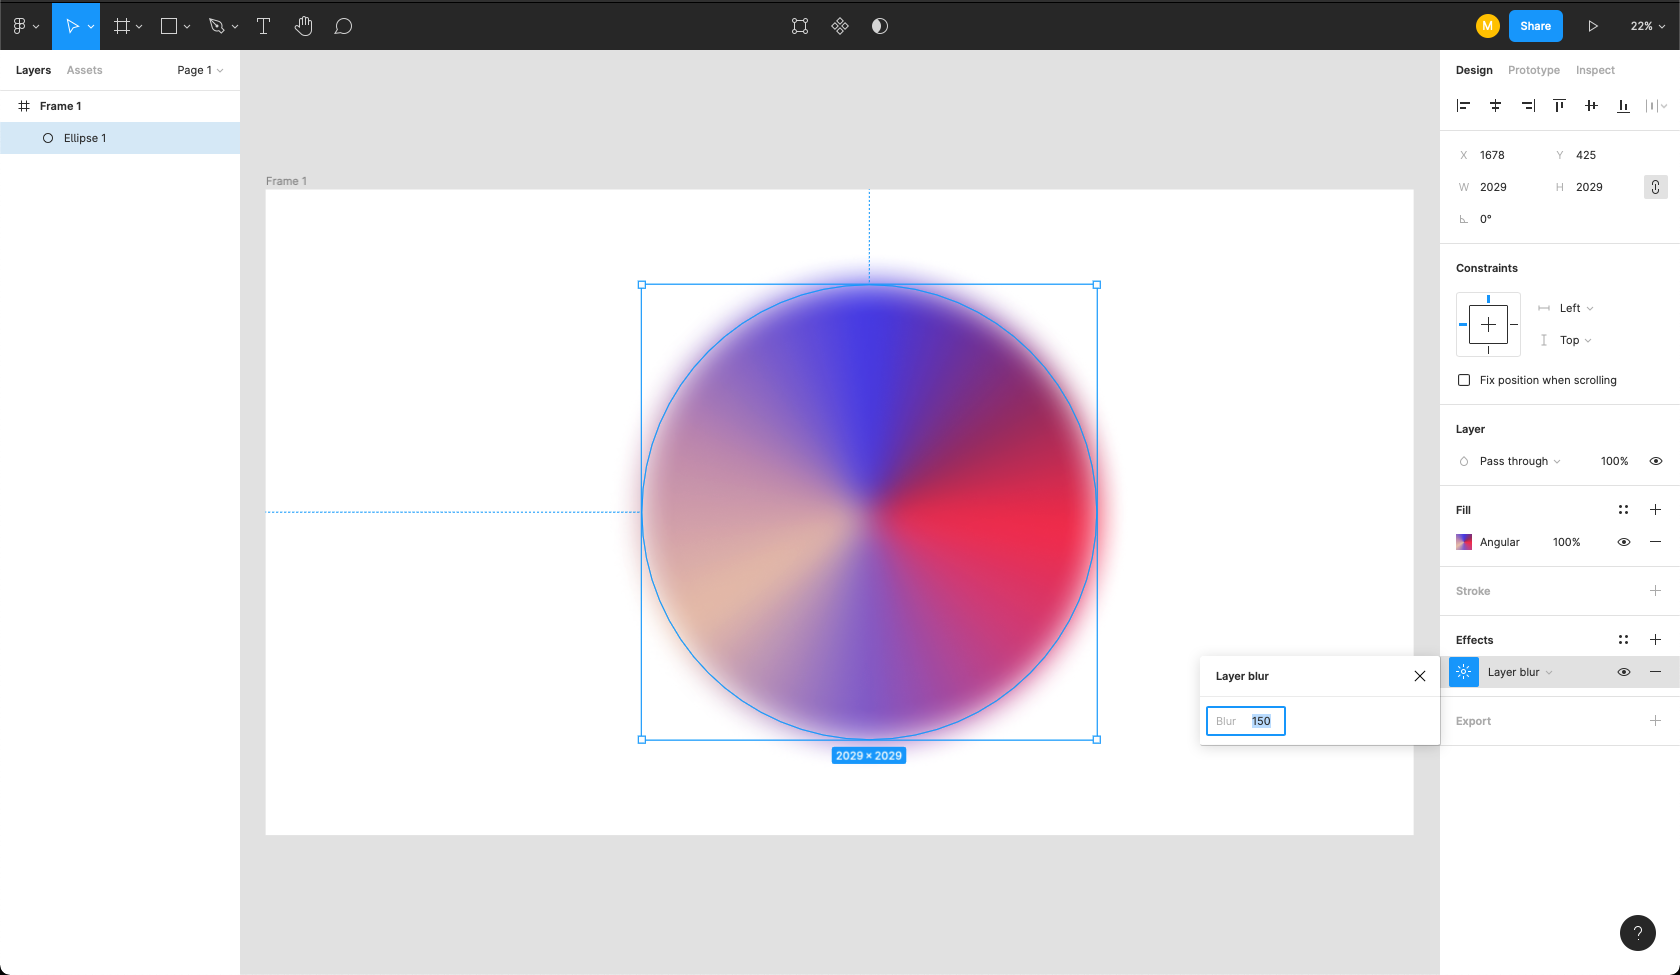
Task: Switch to the Prototype tab
Action: 1533,70
